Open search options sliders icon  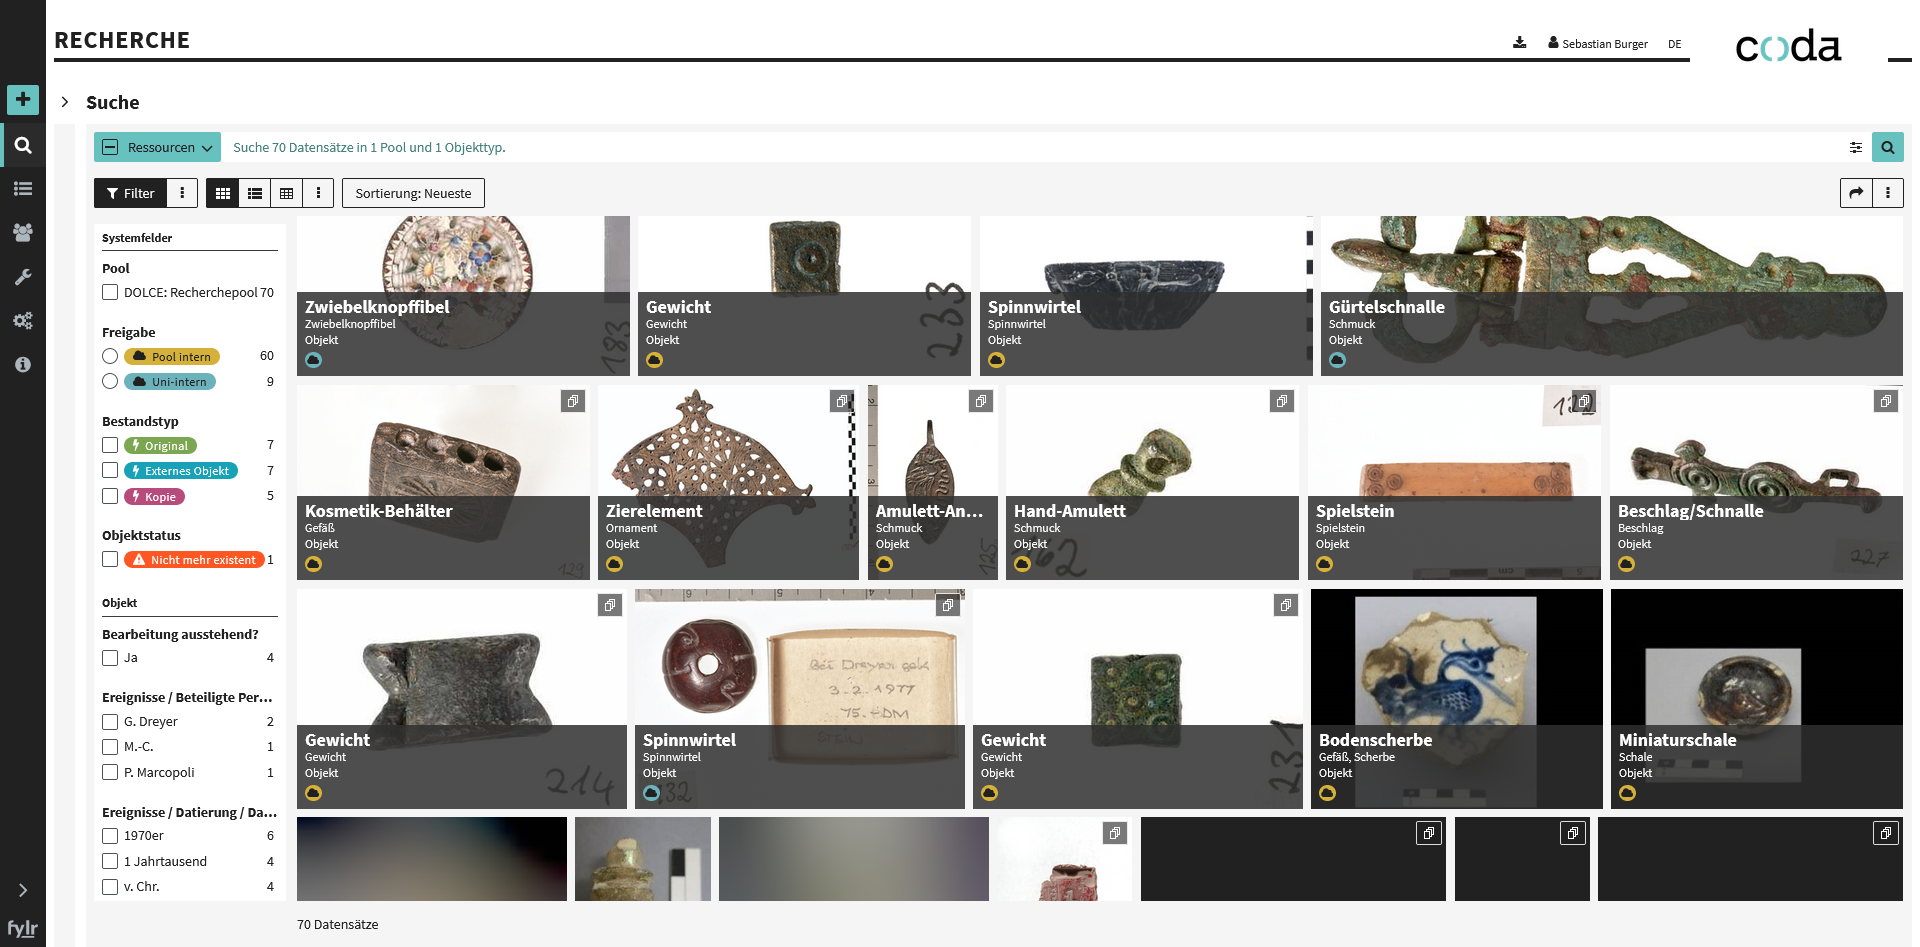pos(1855,148)
